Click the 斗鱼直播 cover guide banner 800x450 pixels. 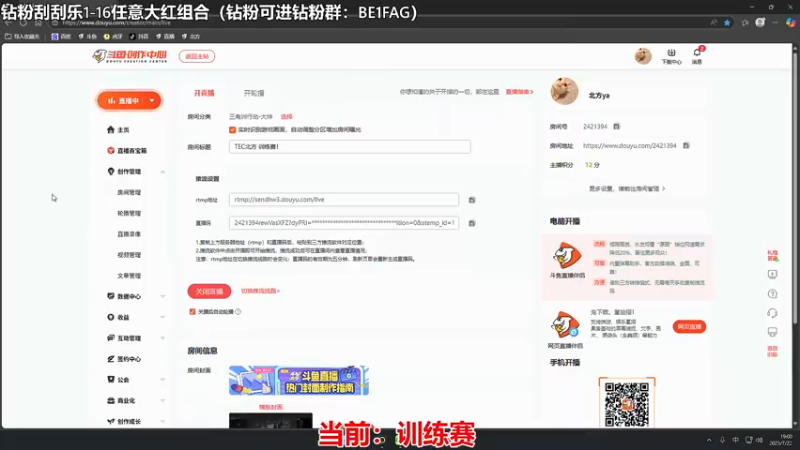[x=299, y=380]
